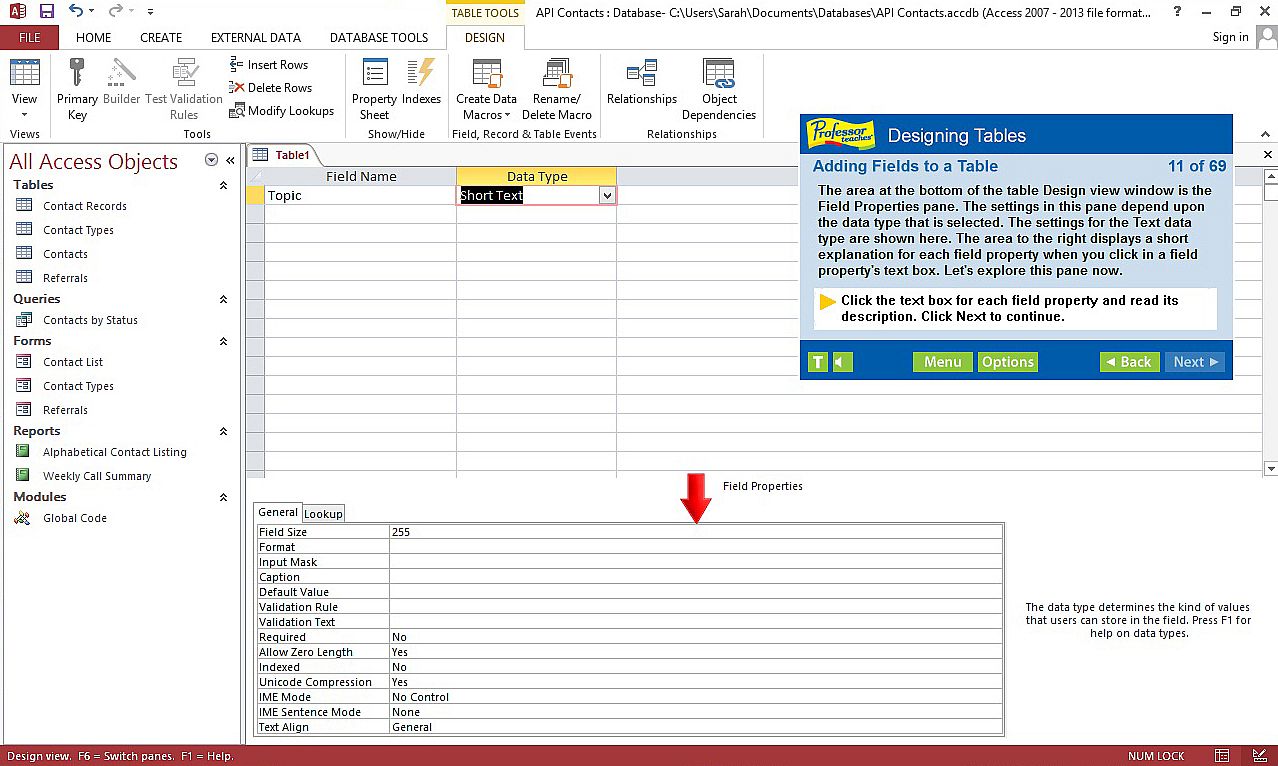Click the table grid vertical scrollbar down arrow
The height and width of the screenshot is (766, 1278).
[x=1270, y=469]
